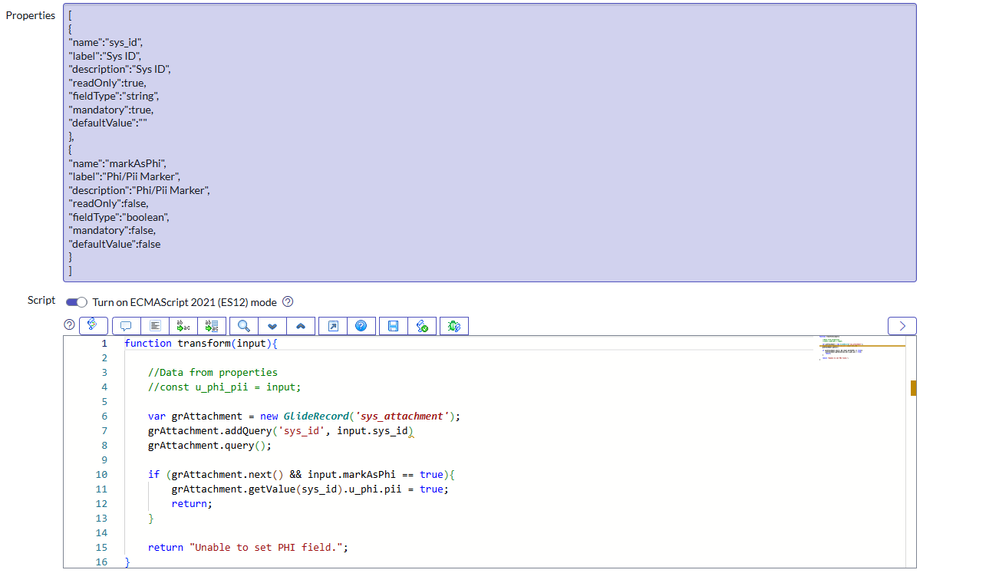Screen dimensions: 999x576
Task: Find previous occurrence up arrow
Action: tap(301, 326)
